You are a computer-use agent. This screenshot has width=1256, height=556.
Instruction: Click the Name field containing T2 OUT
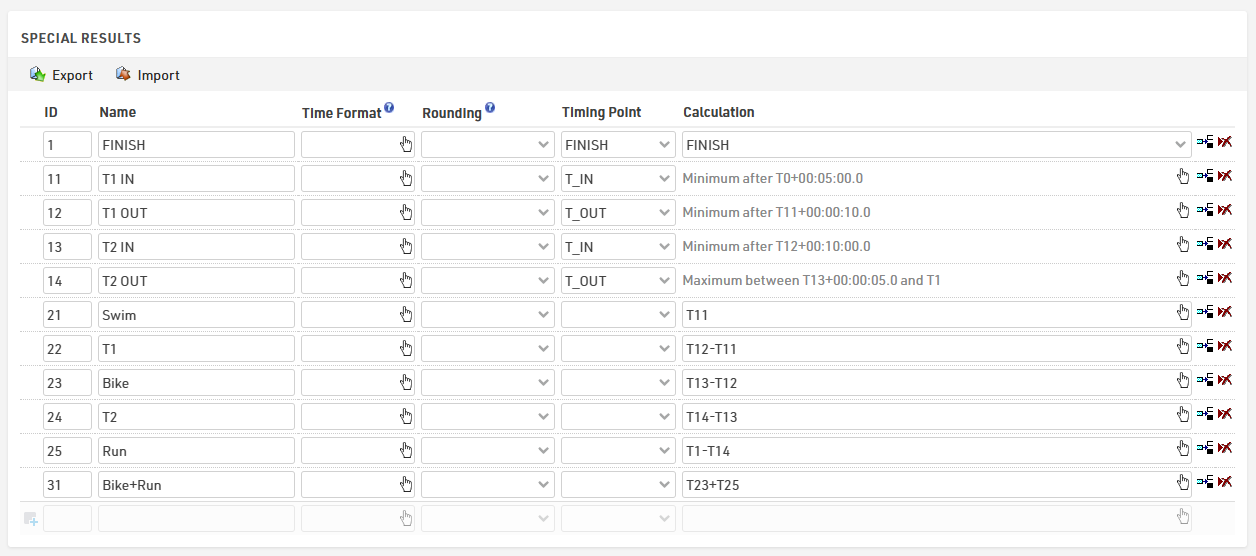pos(196,280)
